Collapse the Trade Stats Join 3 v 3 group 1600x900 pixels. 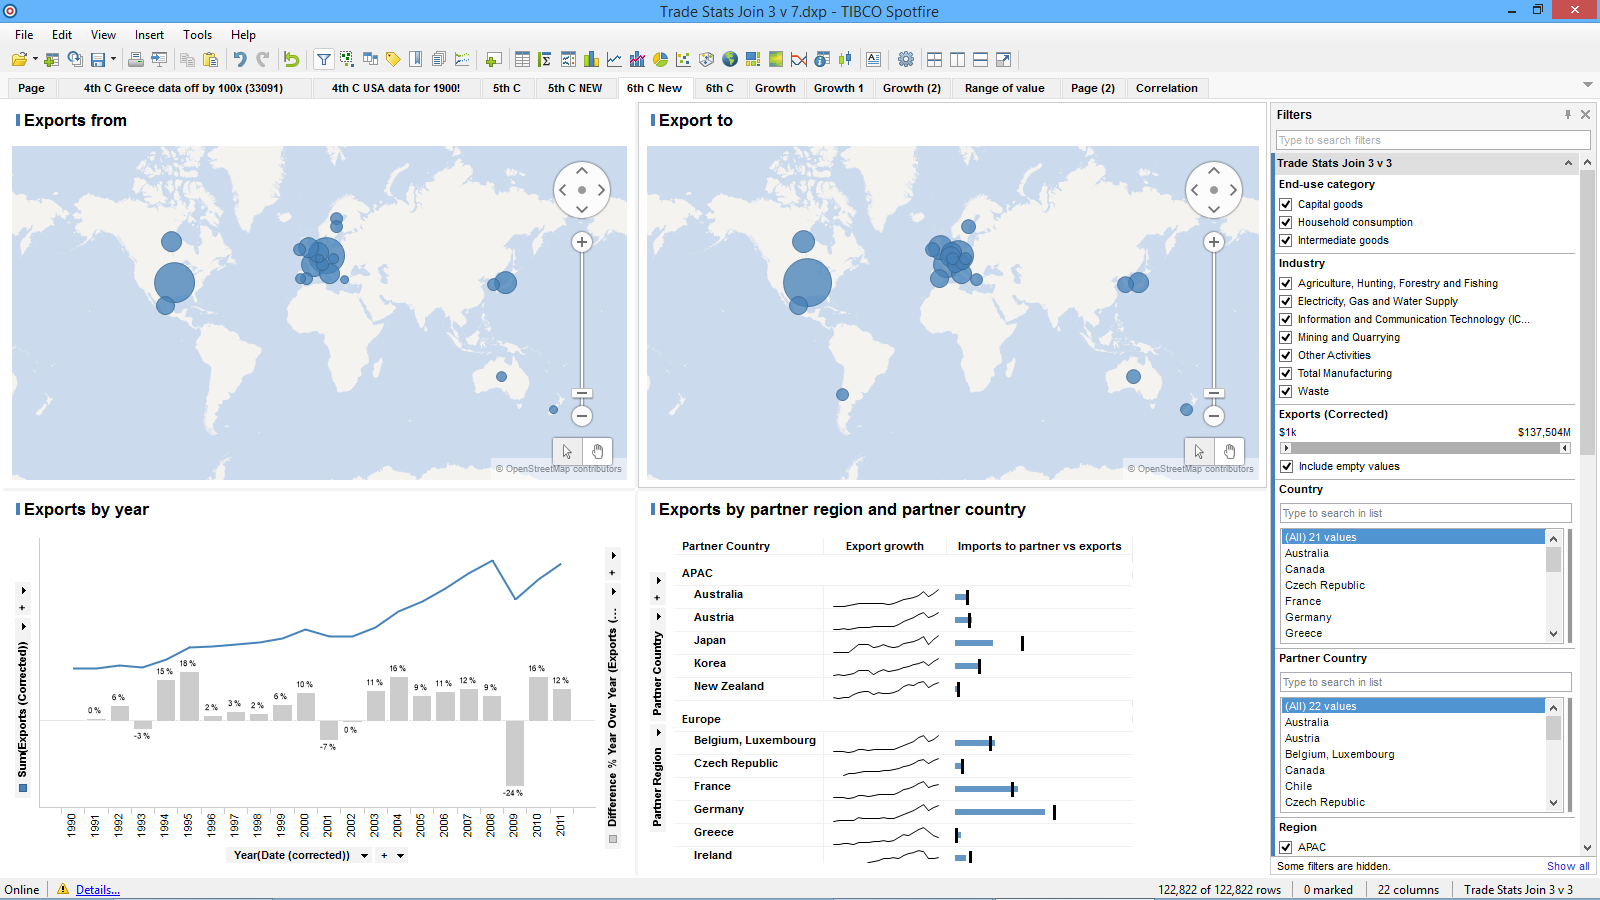(x=1568, y=163)
